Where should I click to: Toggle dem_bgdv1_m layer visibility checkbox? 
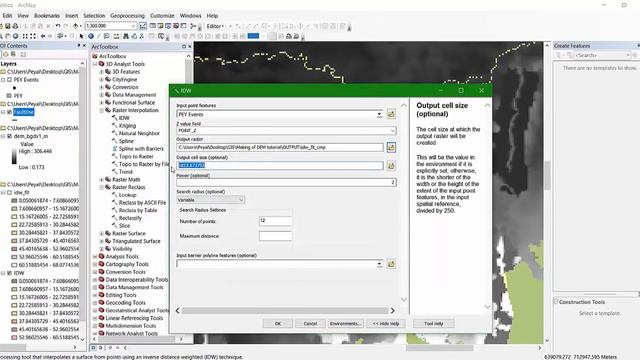coord(9,136)
